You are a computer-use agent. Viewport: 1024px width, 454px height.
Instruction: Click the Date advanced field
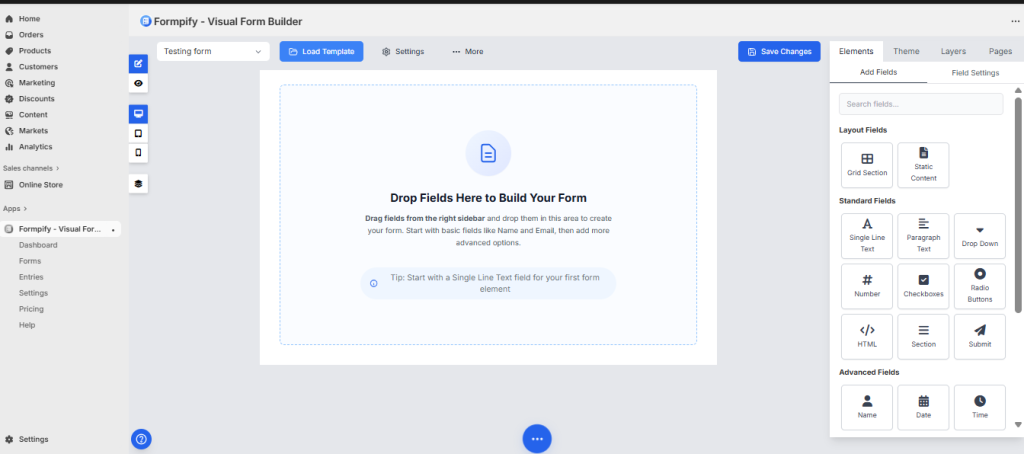923,407
